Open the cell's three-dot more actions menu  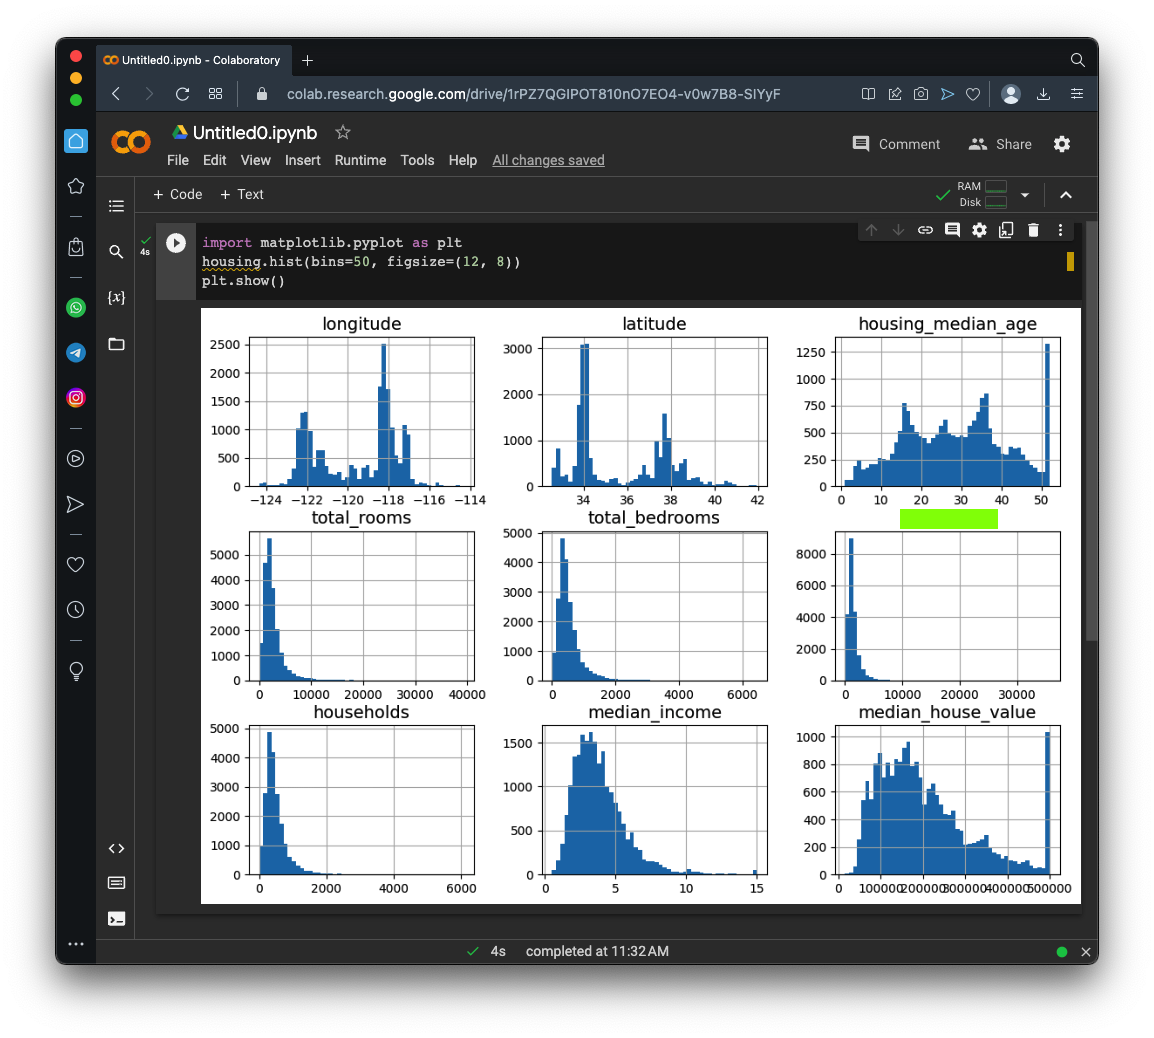pyautogui.click(x=1060, y=230)
